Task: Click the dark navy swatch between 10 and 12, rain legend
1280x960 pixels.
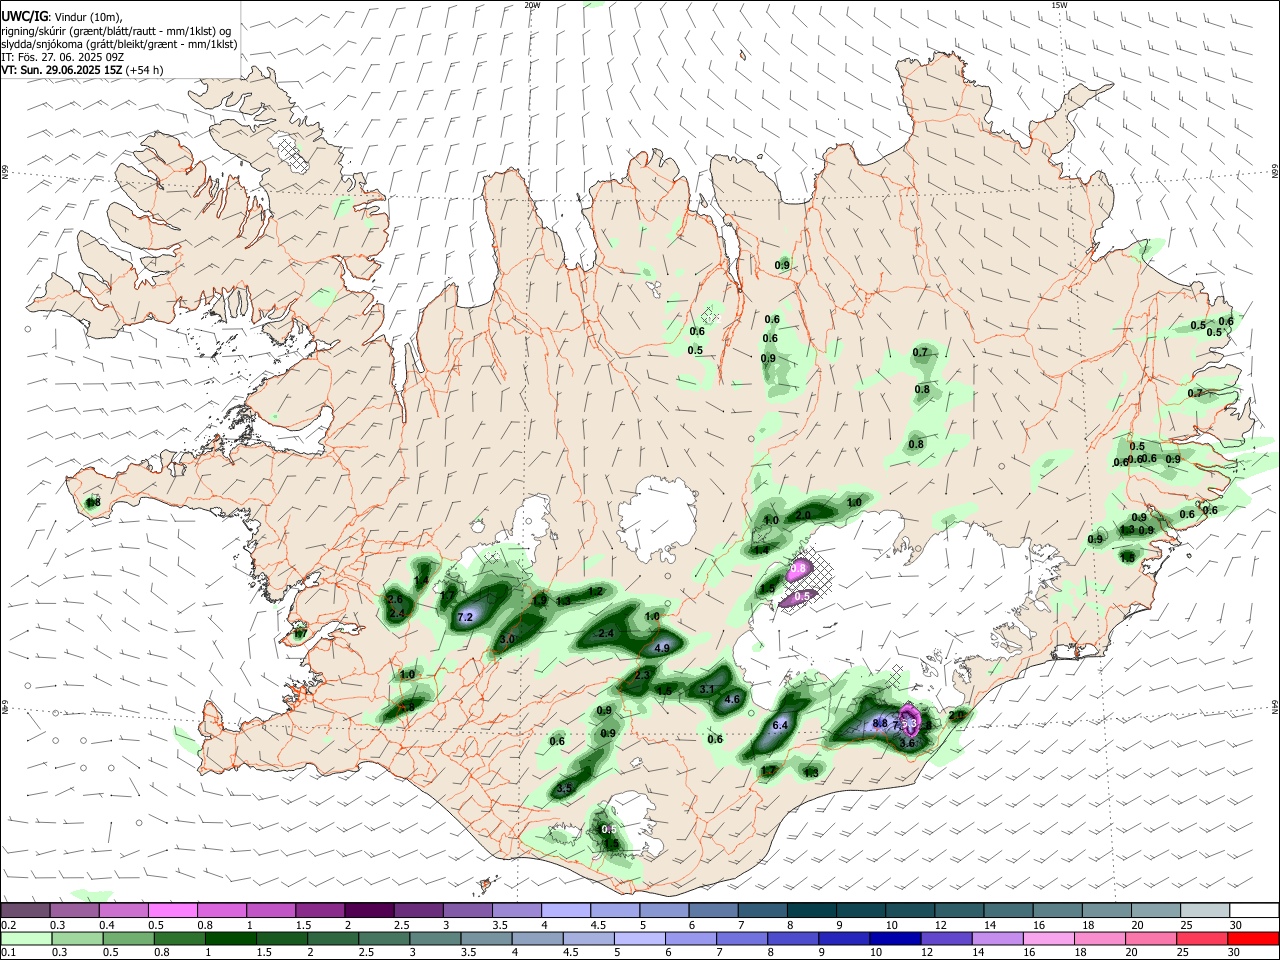Action: (x=893, y=938)
